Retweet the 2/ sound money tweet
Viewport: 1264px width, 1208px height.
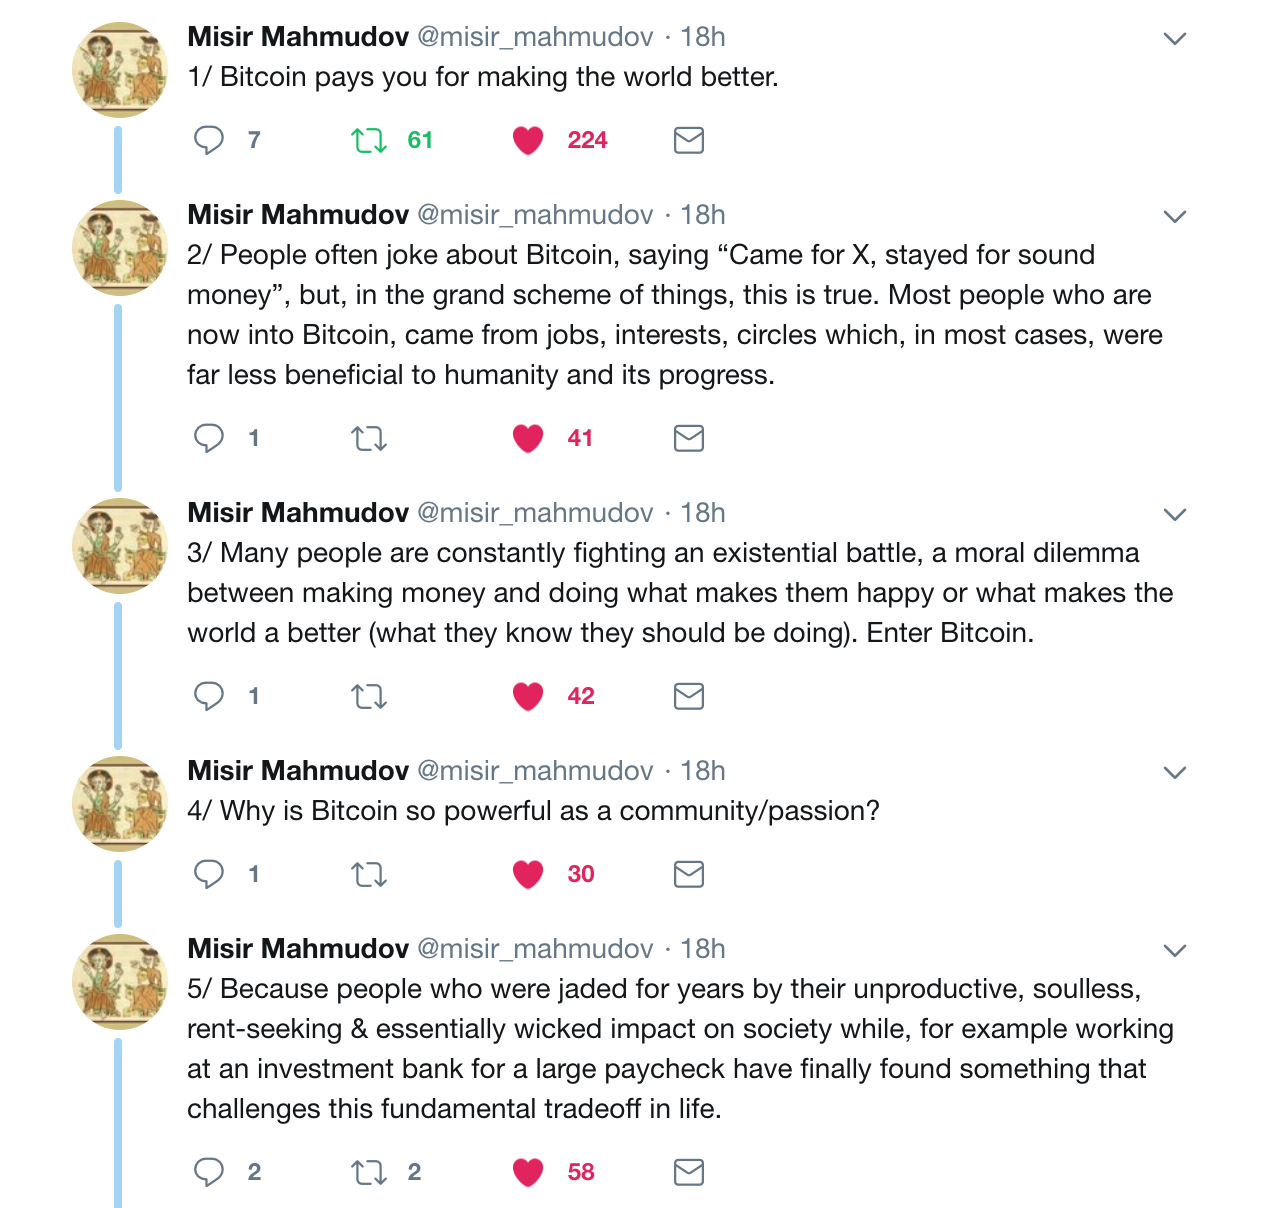[369, 438]
